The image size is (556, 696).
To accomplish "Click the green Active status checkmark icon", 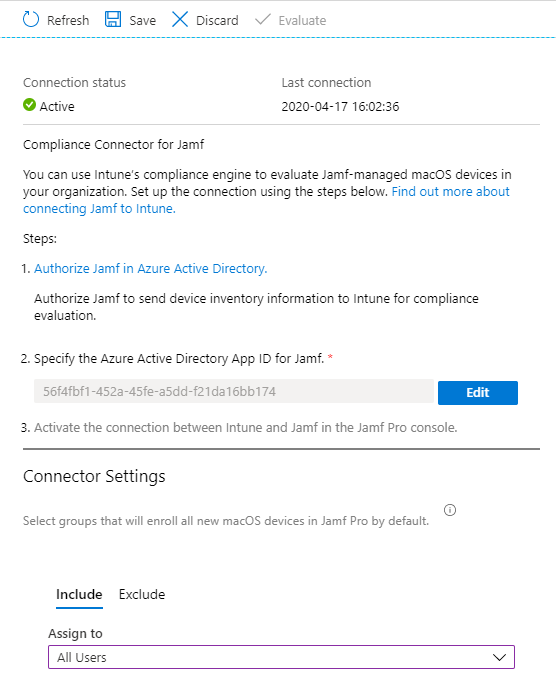I will [29, 105].
